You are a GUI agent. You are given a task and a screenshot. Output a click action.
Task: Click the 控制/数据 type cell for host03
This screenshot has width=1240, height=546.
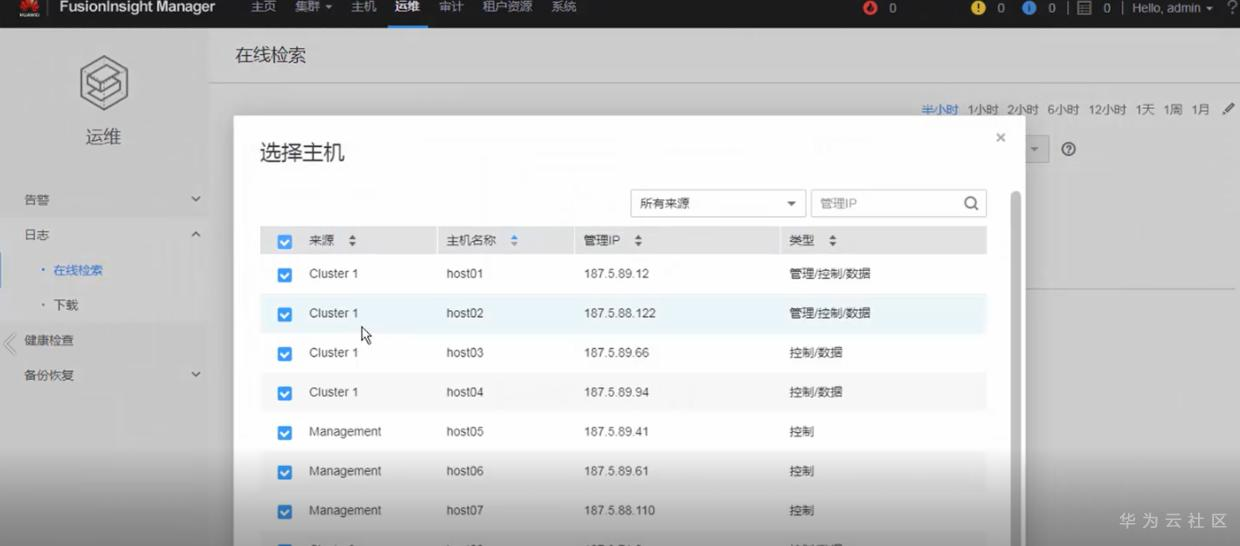coord(816,353)
